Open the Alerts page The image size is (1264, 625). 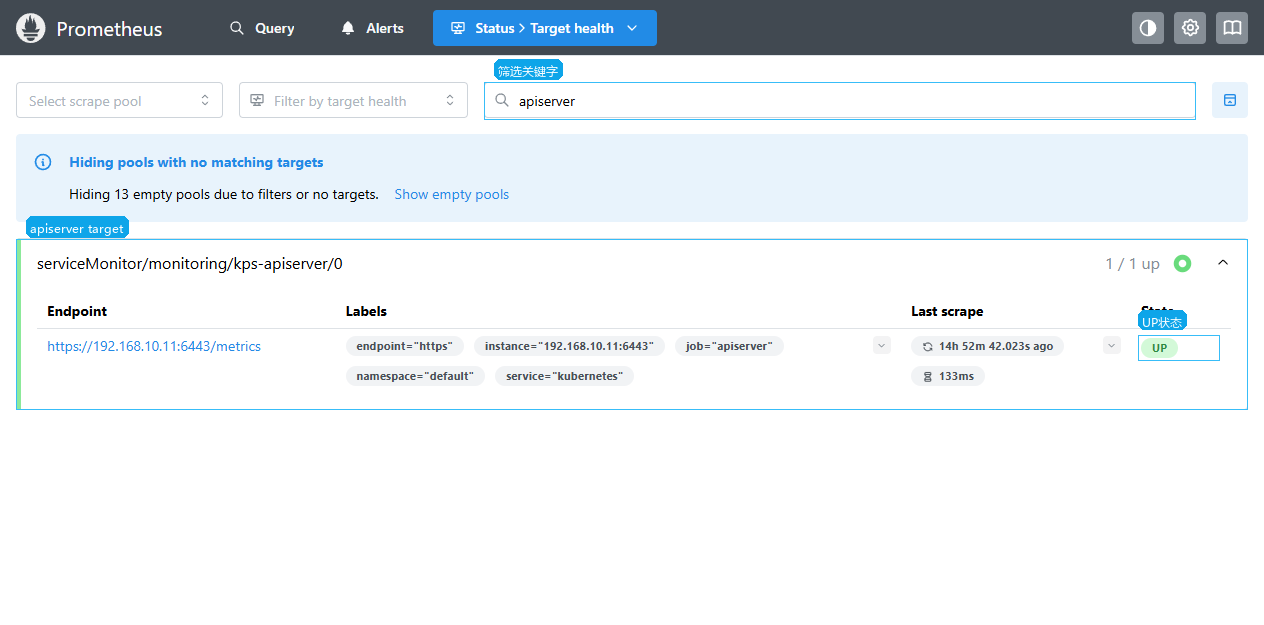[372, 28]
